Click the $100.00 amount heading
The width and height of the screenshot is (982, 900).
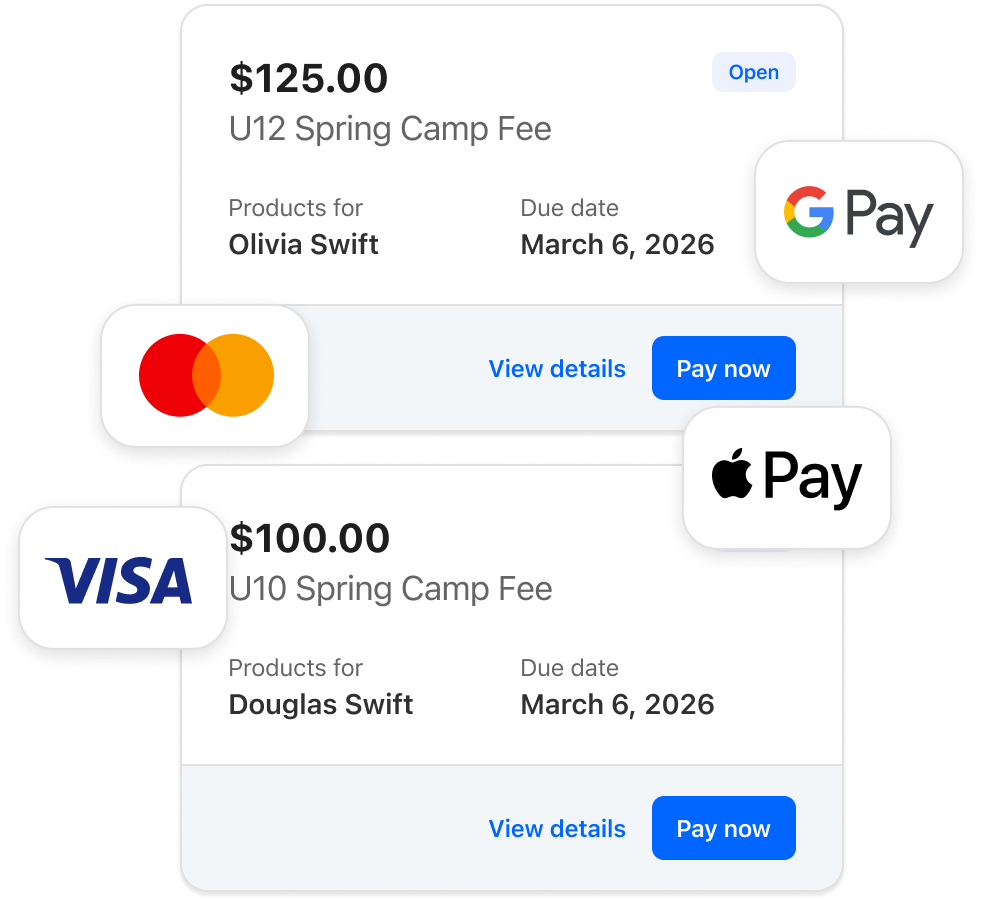309,538
